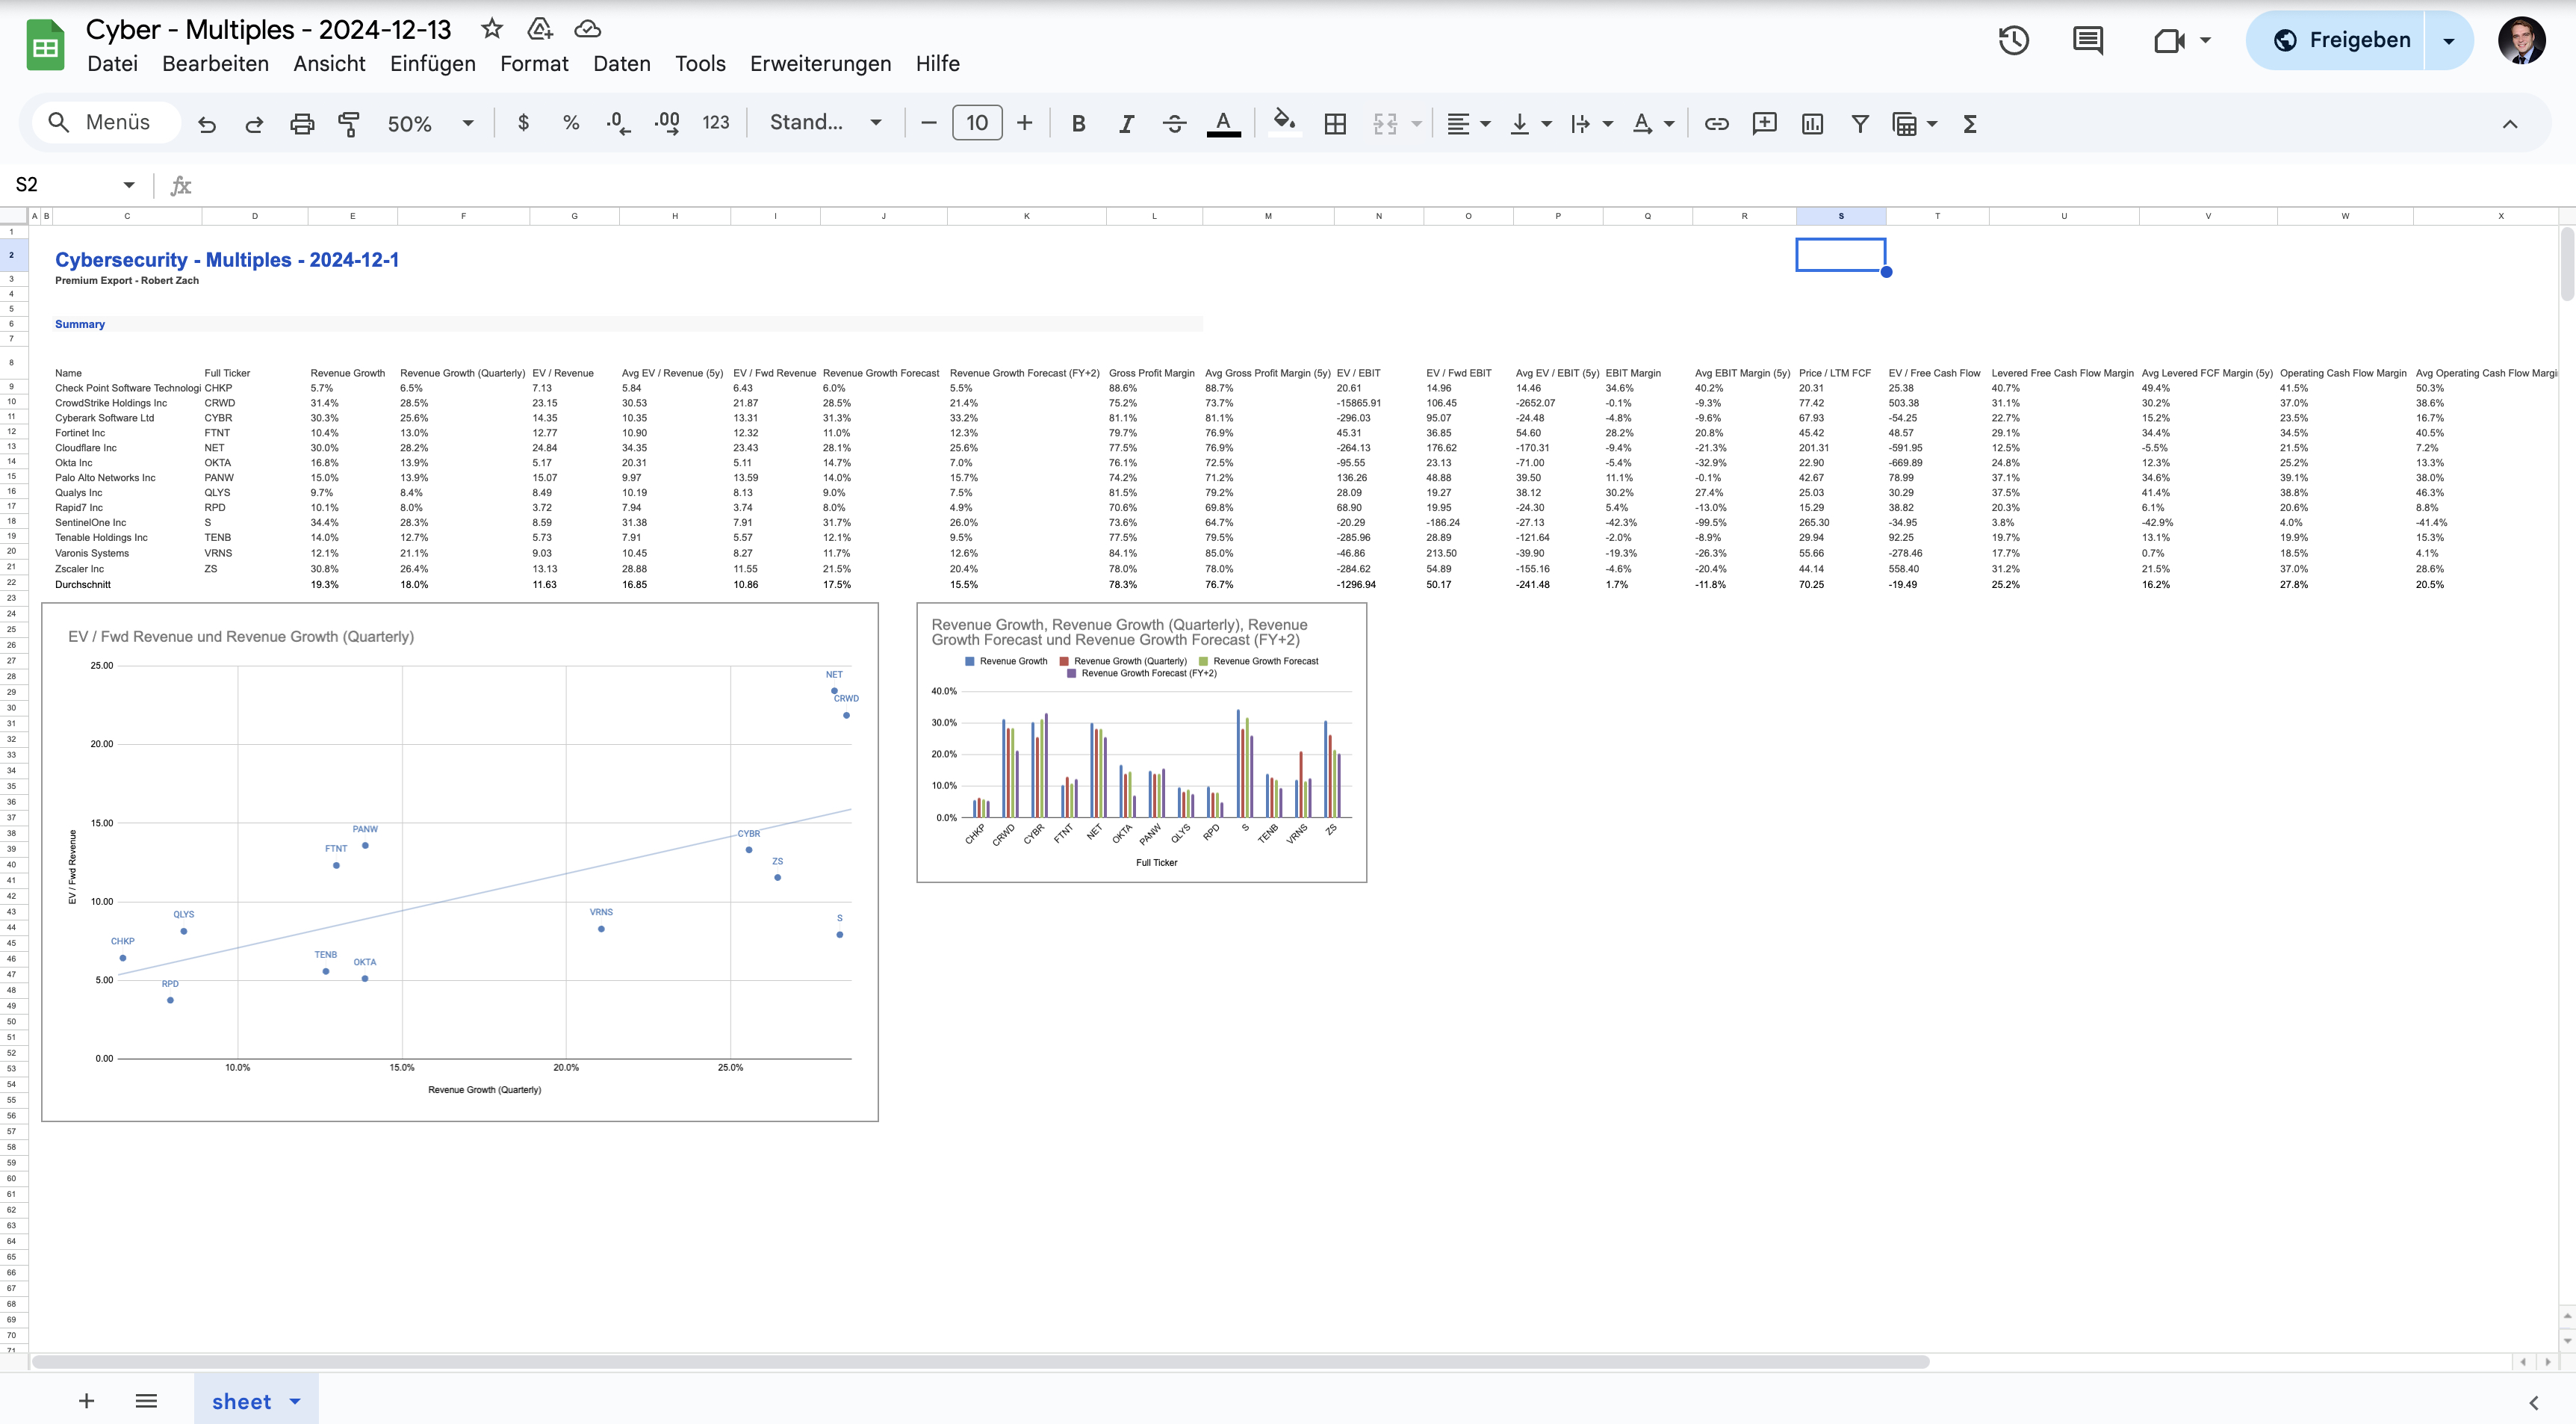Select the Paint format roller icon
Image resolution: width=2576 pixels, height=1424 pixels.
(349, 124)
